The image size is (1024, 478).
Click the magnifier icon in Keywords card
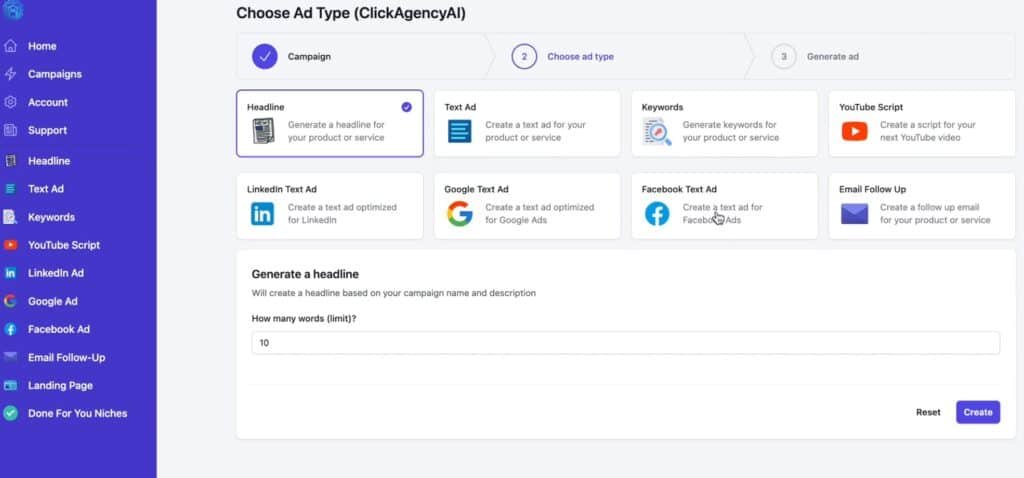[x=657, y=131]
